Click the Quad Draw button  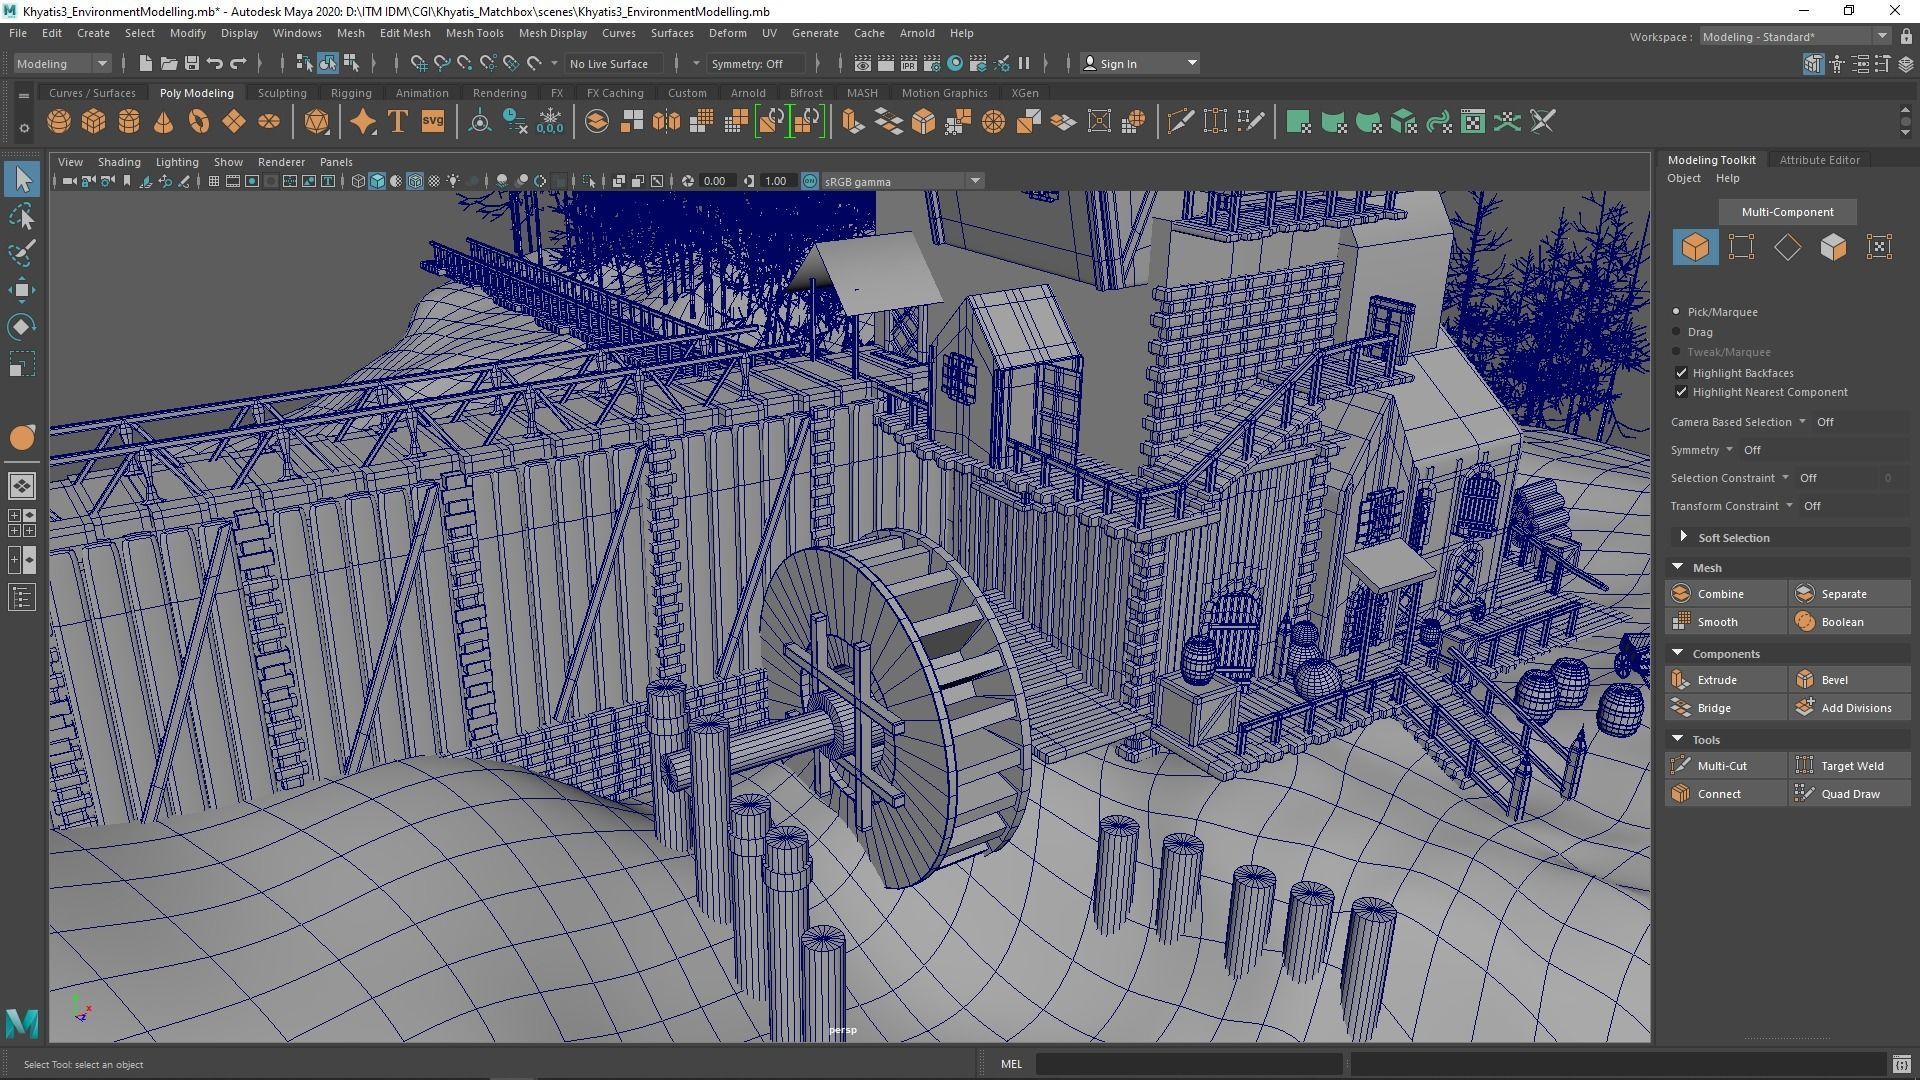point(1850,794)
